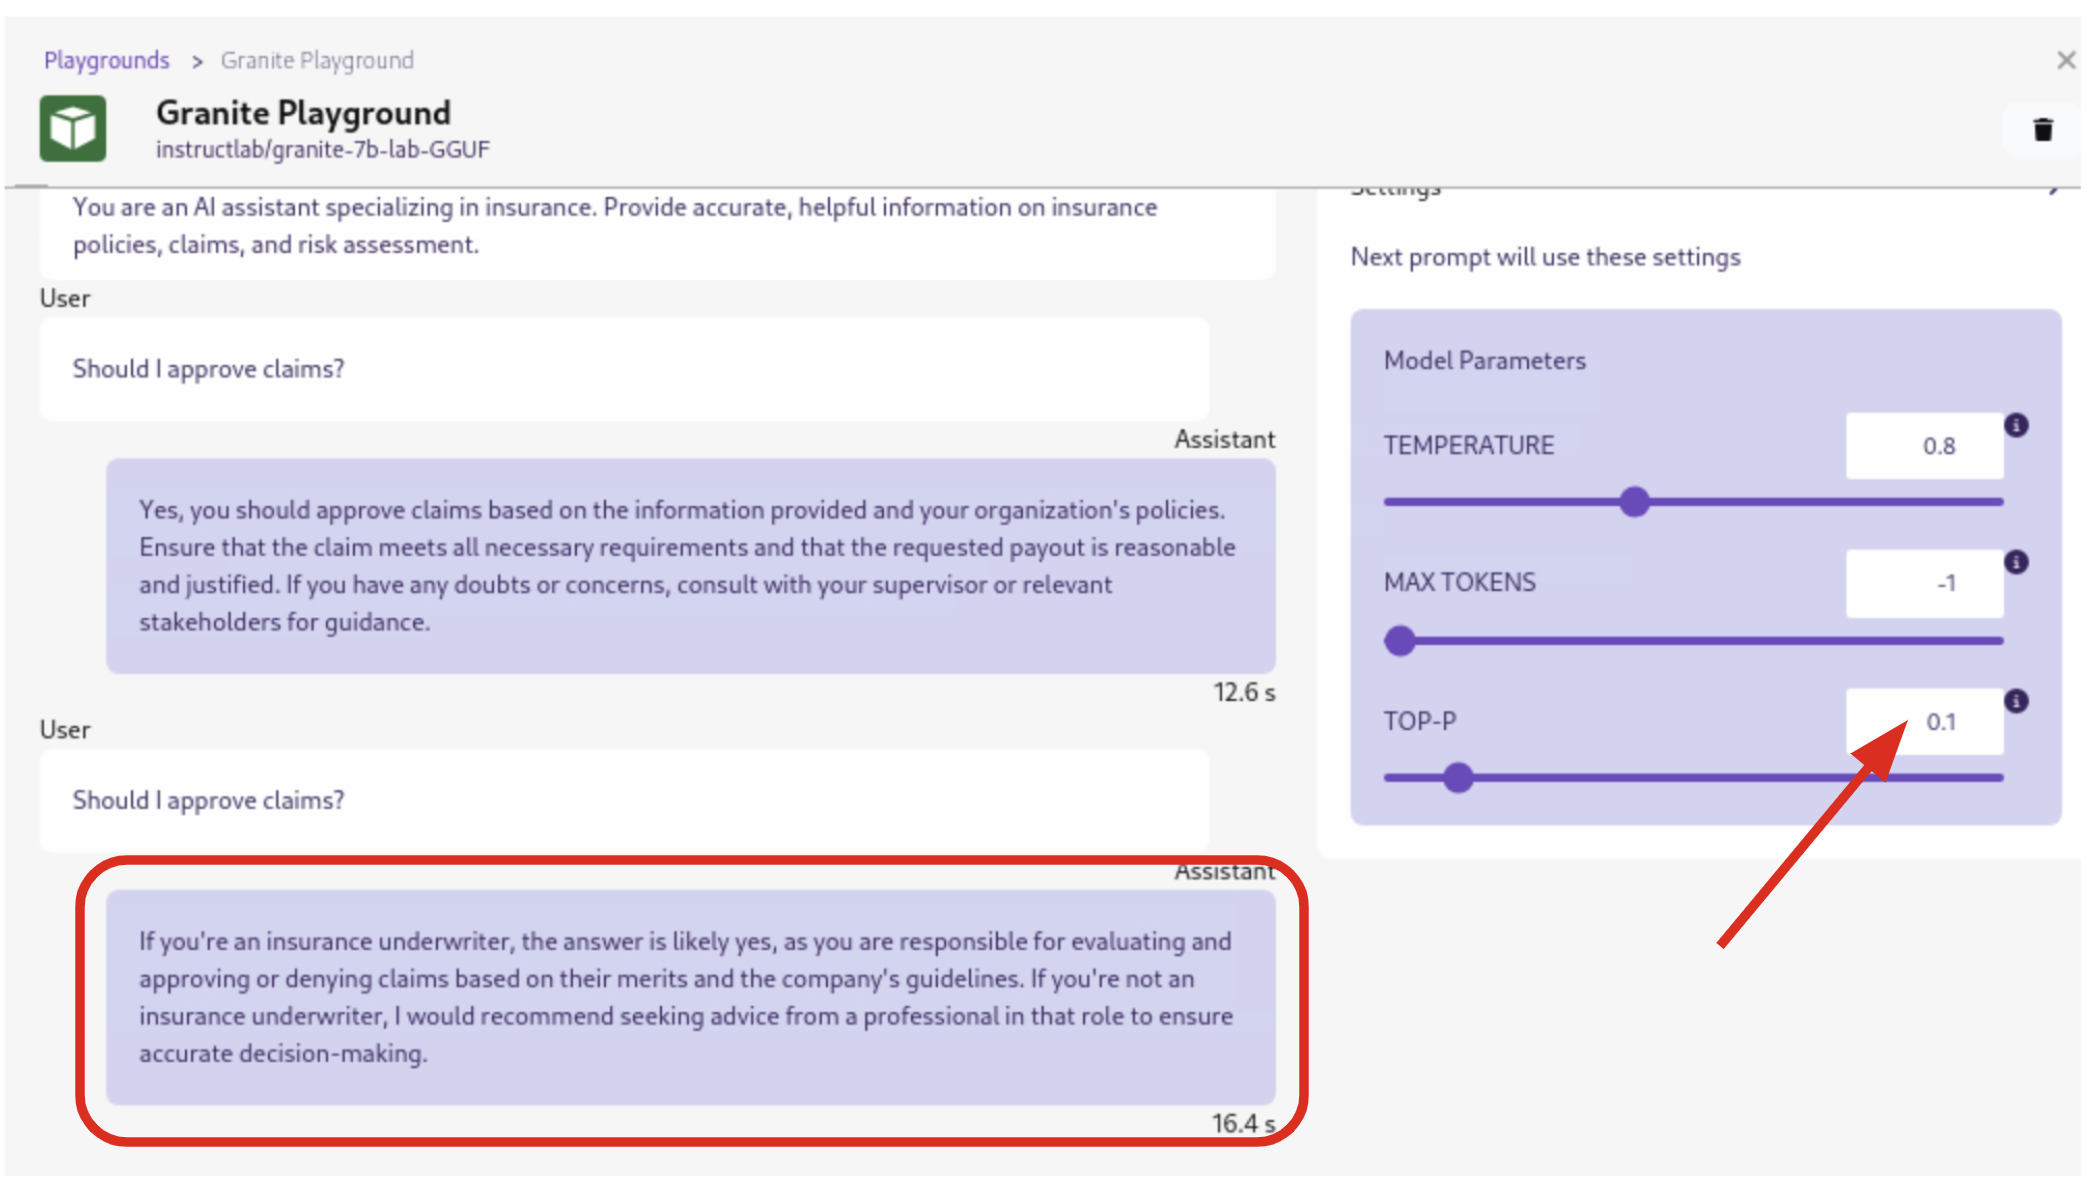Go back to the Playgrounds breadcrumb link
This screenshot has width=2092, height=1192.
[107, 61]
